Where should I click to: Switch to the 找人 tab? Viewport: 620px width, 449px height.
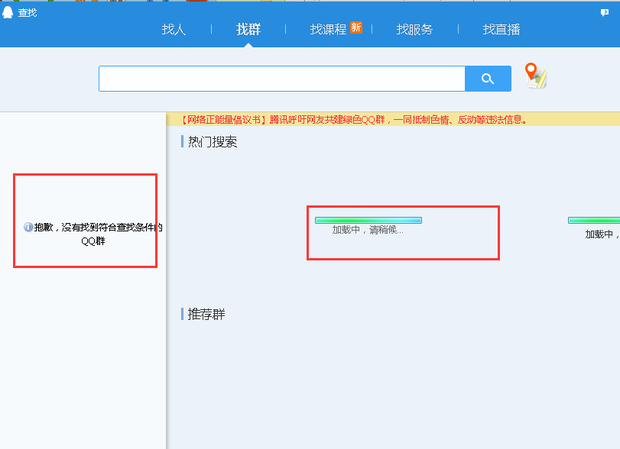click(x=174, y=29)
